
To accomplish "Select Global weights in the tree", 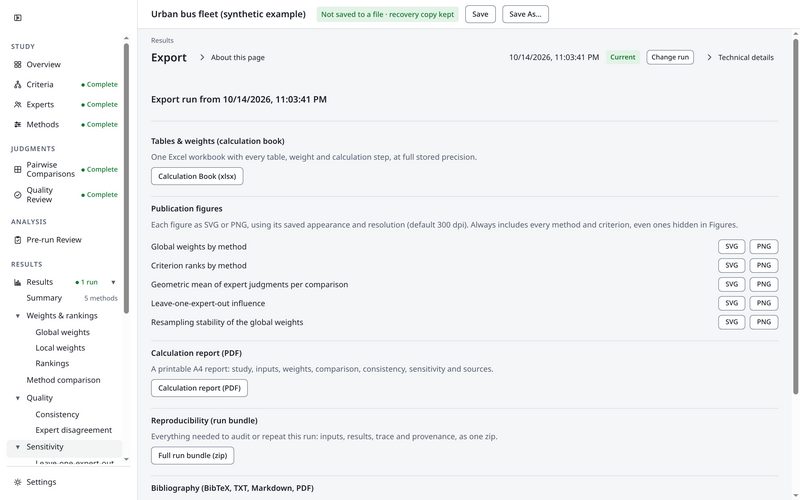I will point(62,332).
